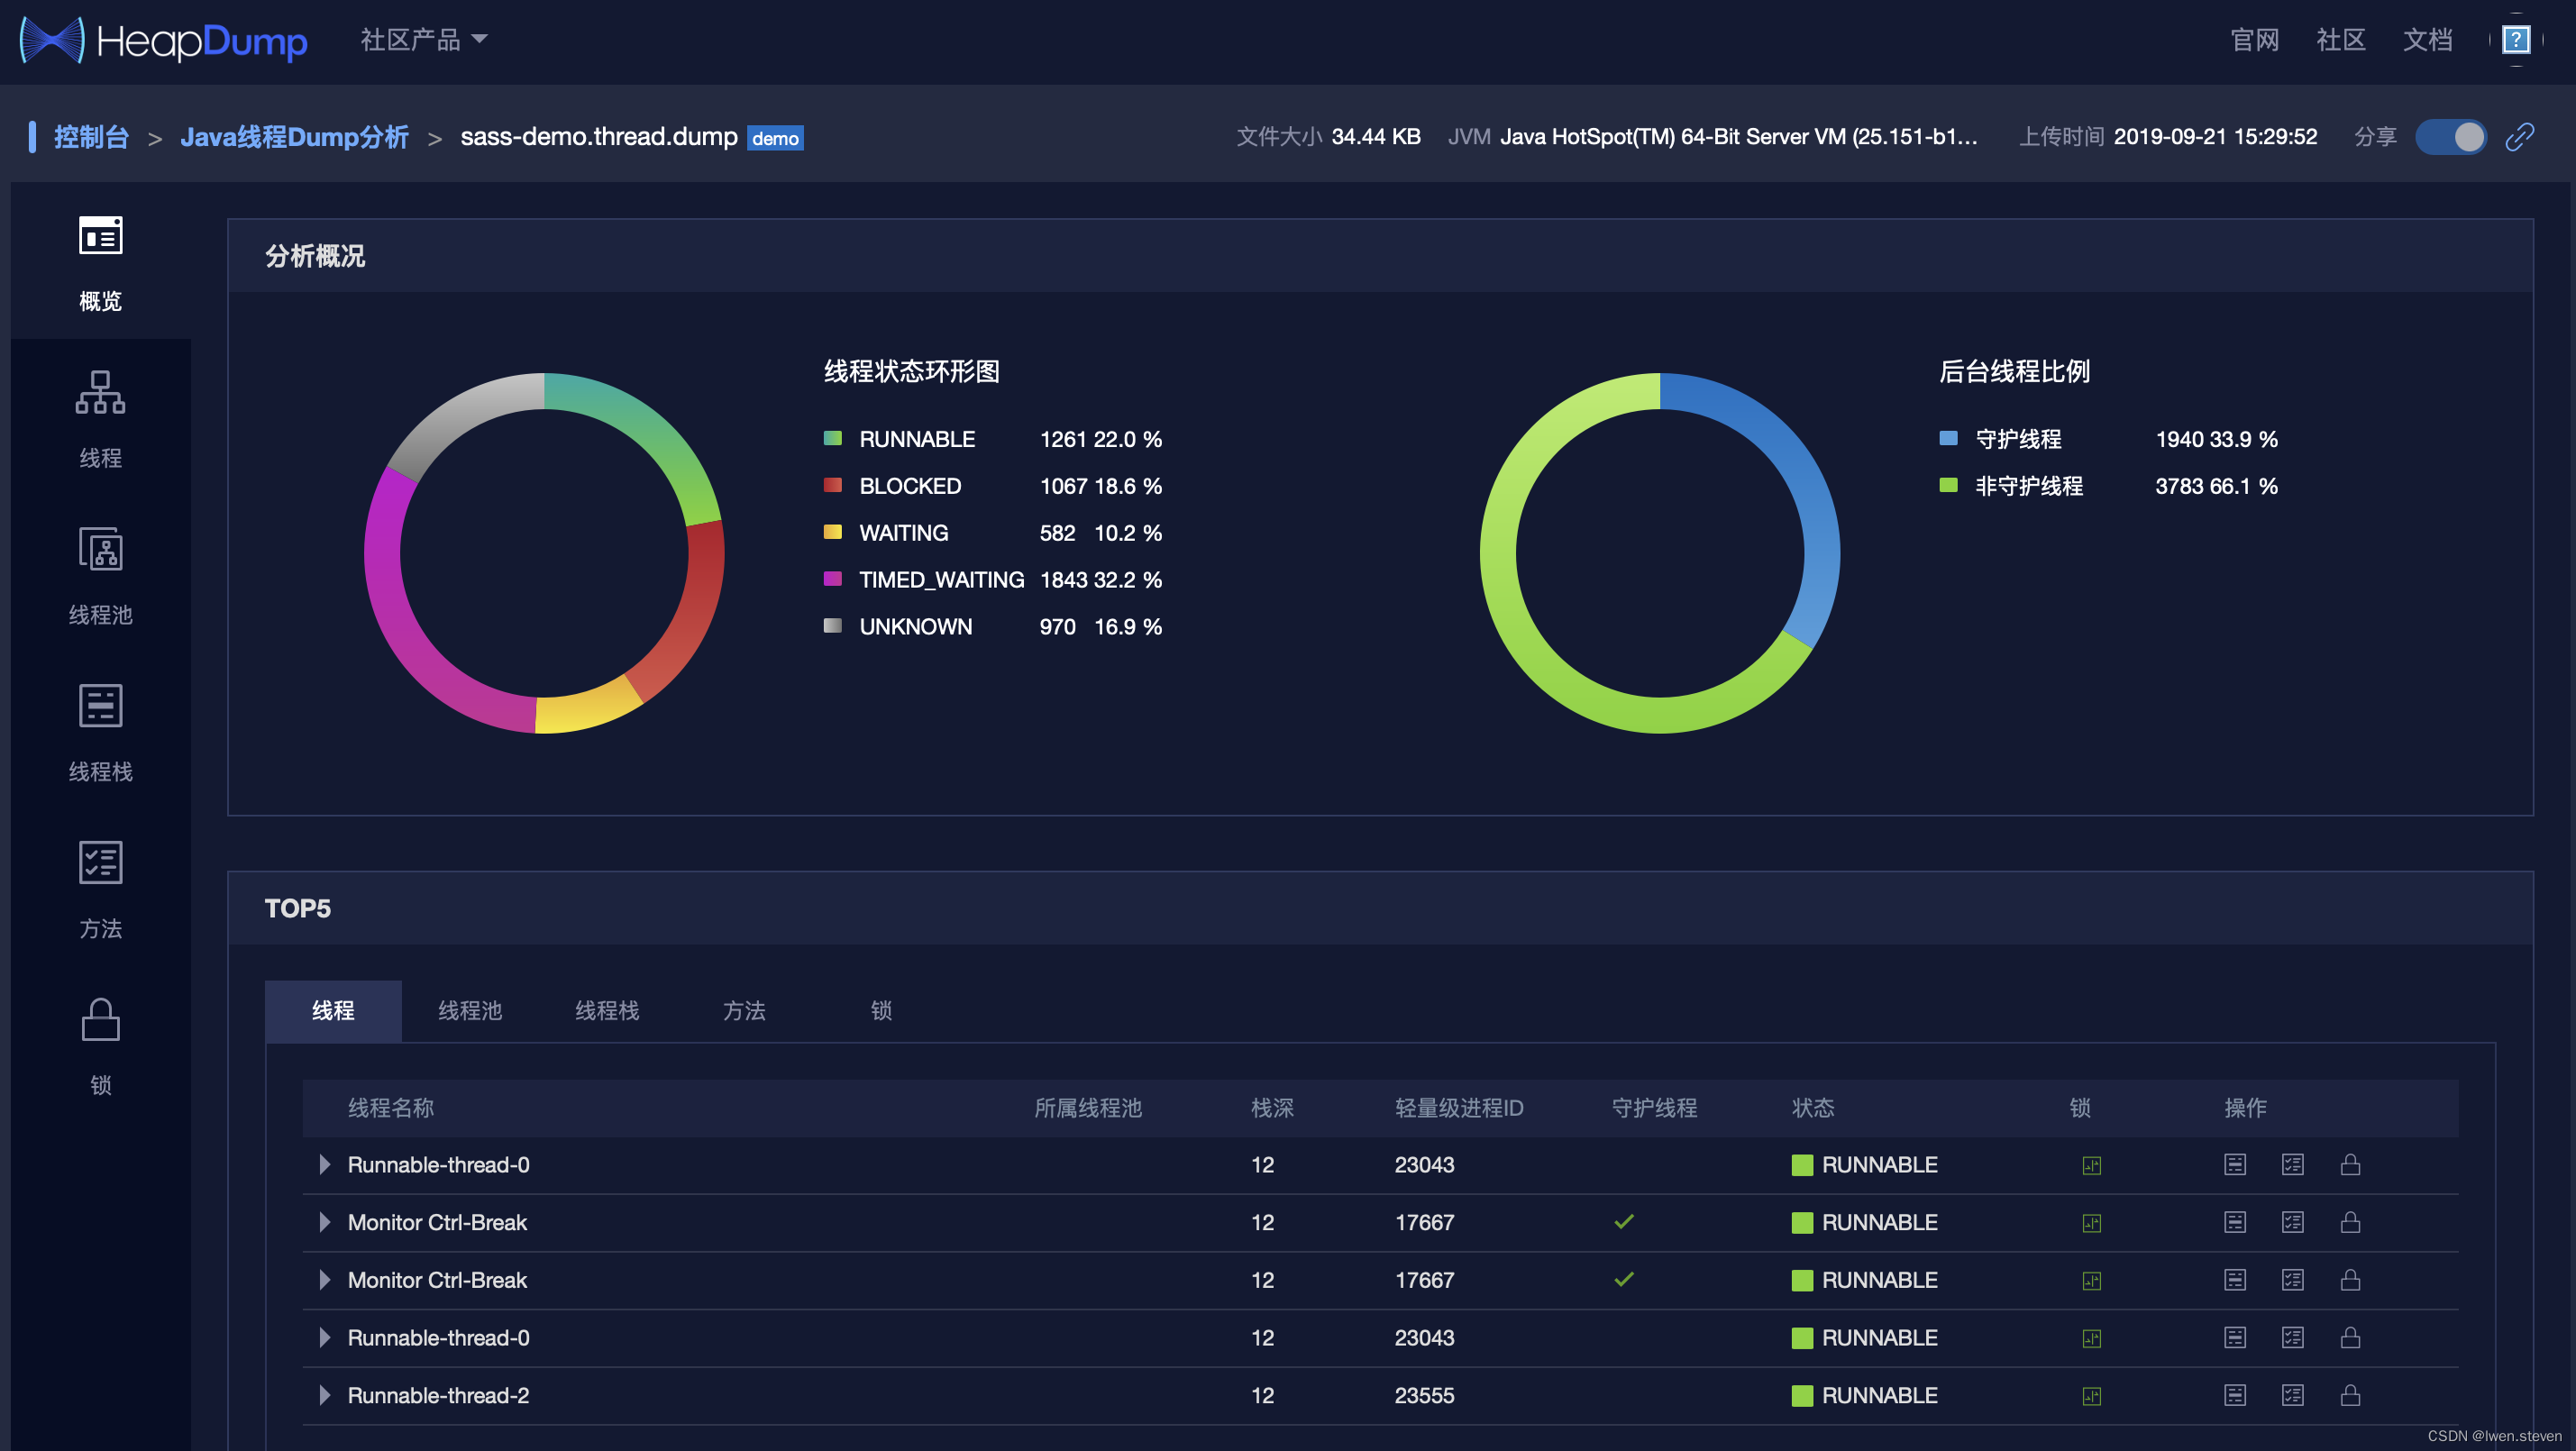Click the TIMED_WAITING legend color swatch
The width and height of the screenshot is (2576, 1451).
(832, 579)
